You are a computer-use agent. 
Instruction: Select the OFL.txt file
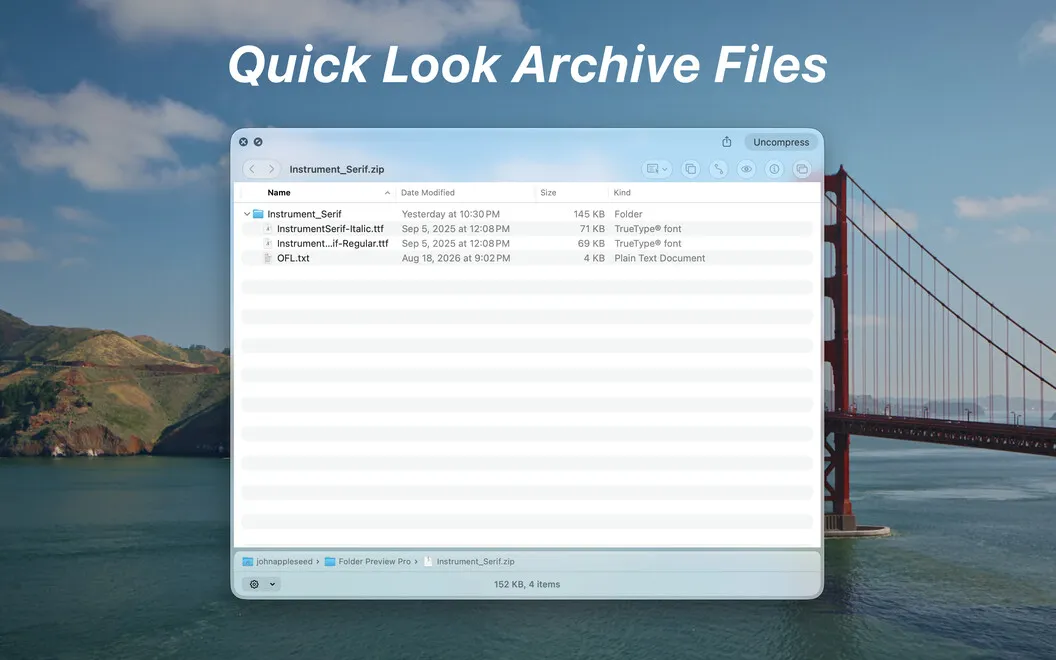pos(527,258)
